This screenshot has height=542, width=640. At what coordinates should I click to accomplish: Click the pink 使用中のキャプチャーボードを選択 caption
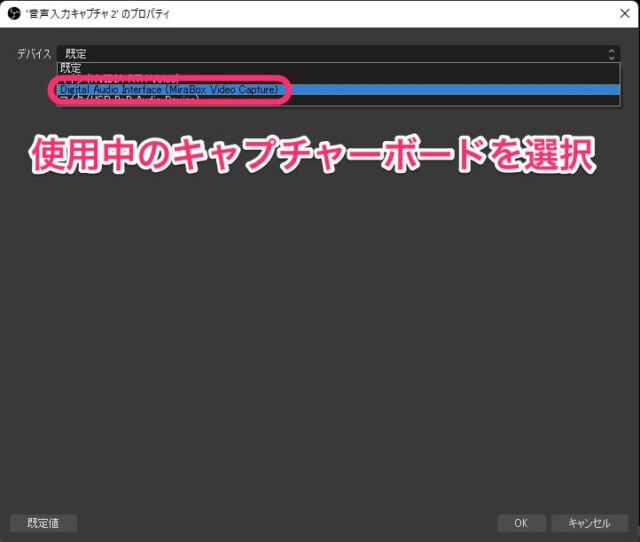[312, 155]
